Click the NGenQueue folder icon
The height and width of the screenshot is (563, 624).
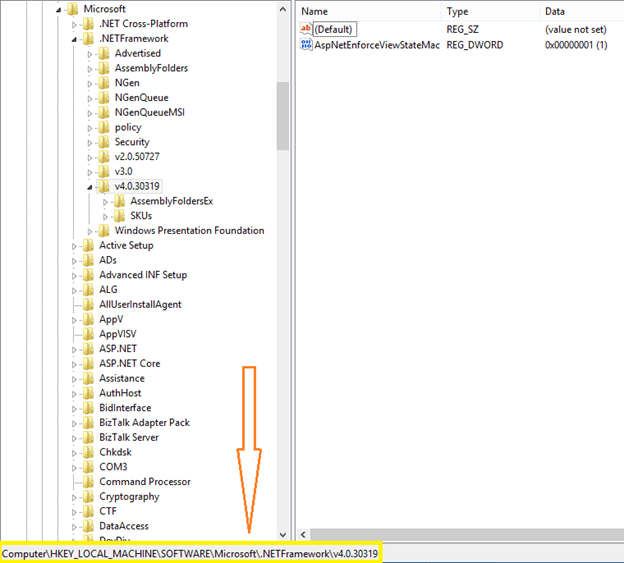coord(104,97)
